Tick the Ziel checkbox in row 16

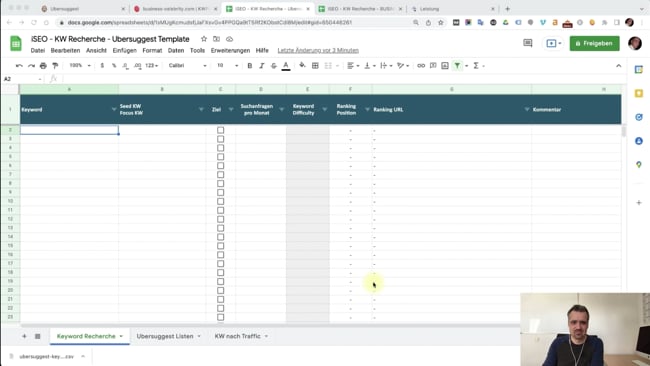pyautogui.click(x=221, y=255)
